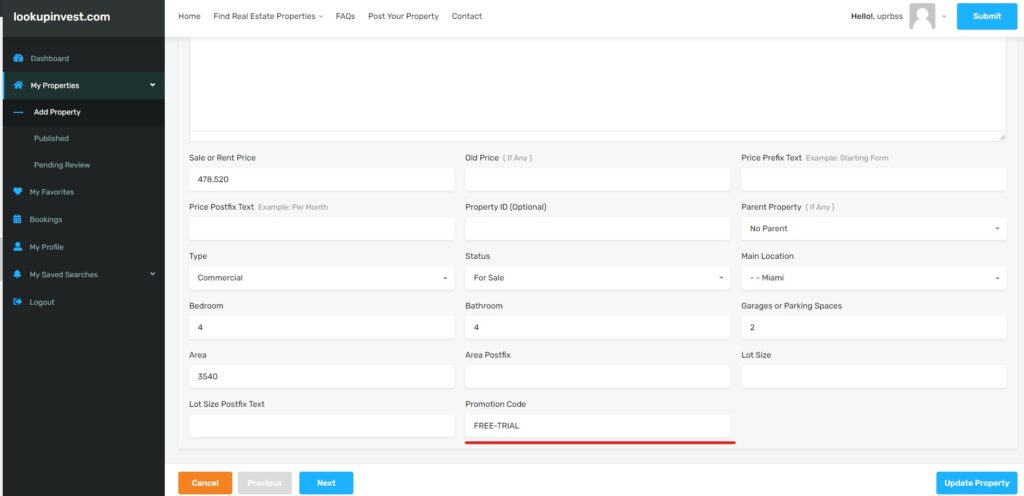Image resolution: width=1024 pixels, height=496 pixels.
Task: Click the My Favorites heart icon
Action: 18,192
